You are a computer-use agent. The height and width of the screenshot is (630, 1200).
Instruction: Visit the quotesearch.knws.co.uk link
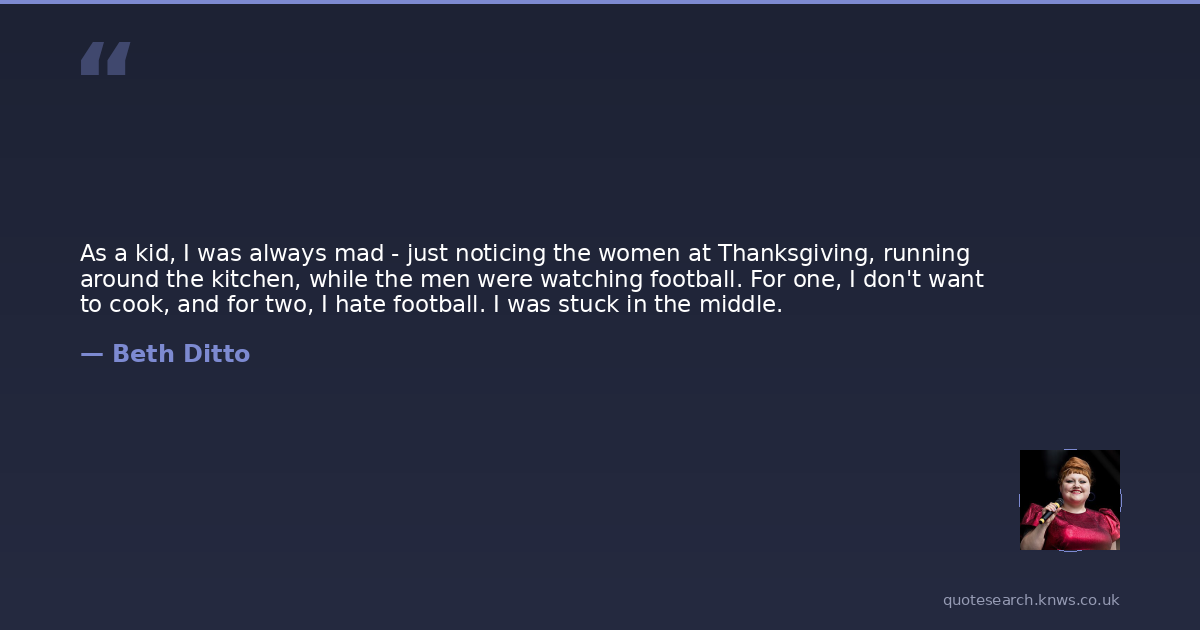pyautogui.click(x=1031, y=600)
